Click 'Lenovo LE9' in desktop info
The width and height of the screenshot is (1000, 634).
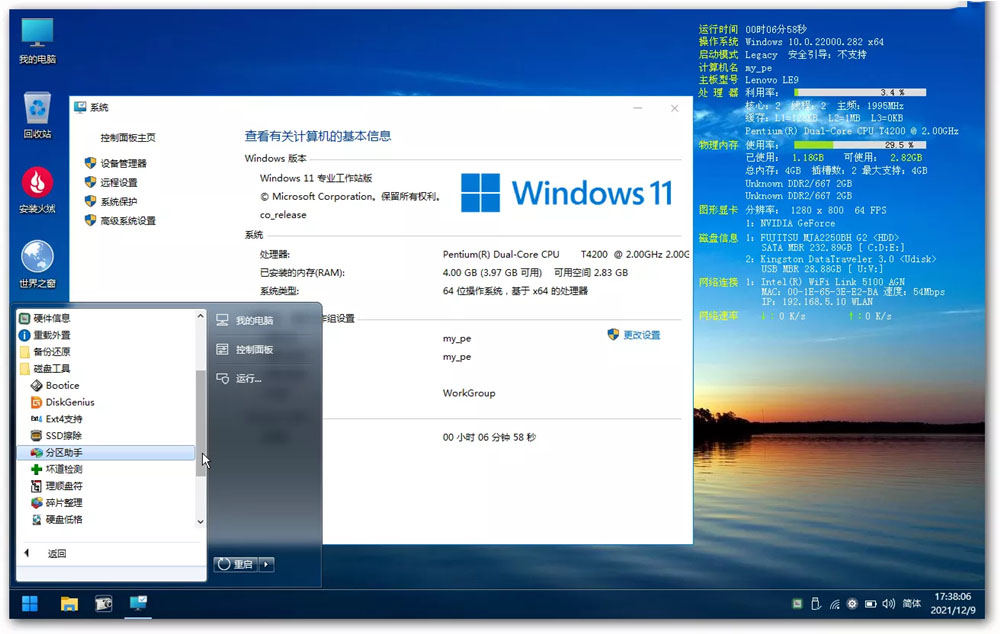[x=772, y=80]
